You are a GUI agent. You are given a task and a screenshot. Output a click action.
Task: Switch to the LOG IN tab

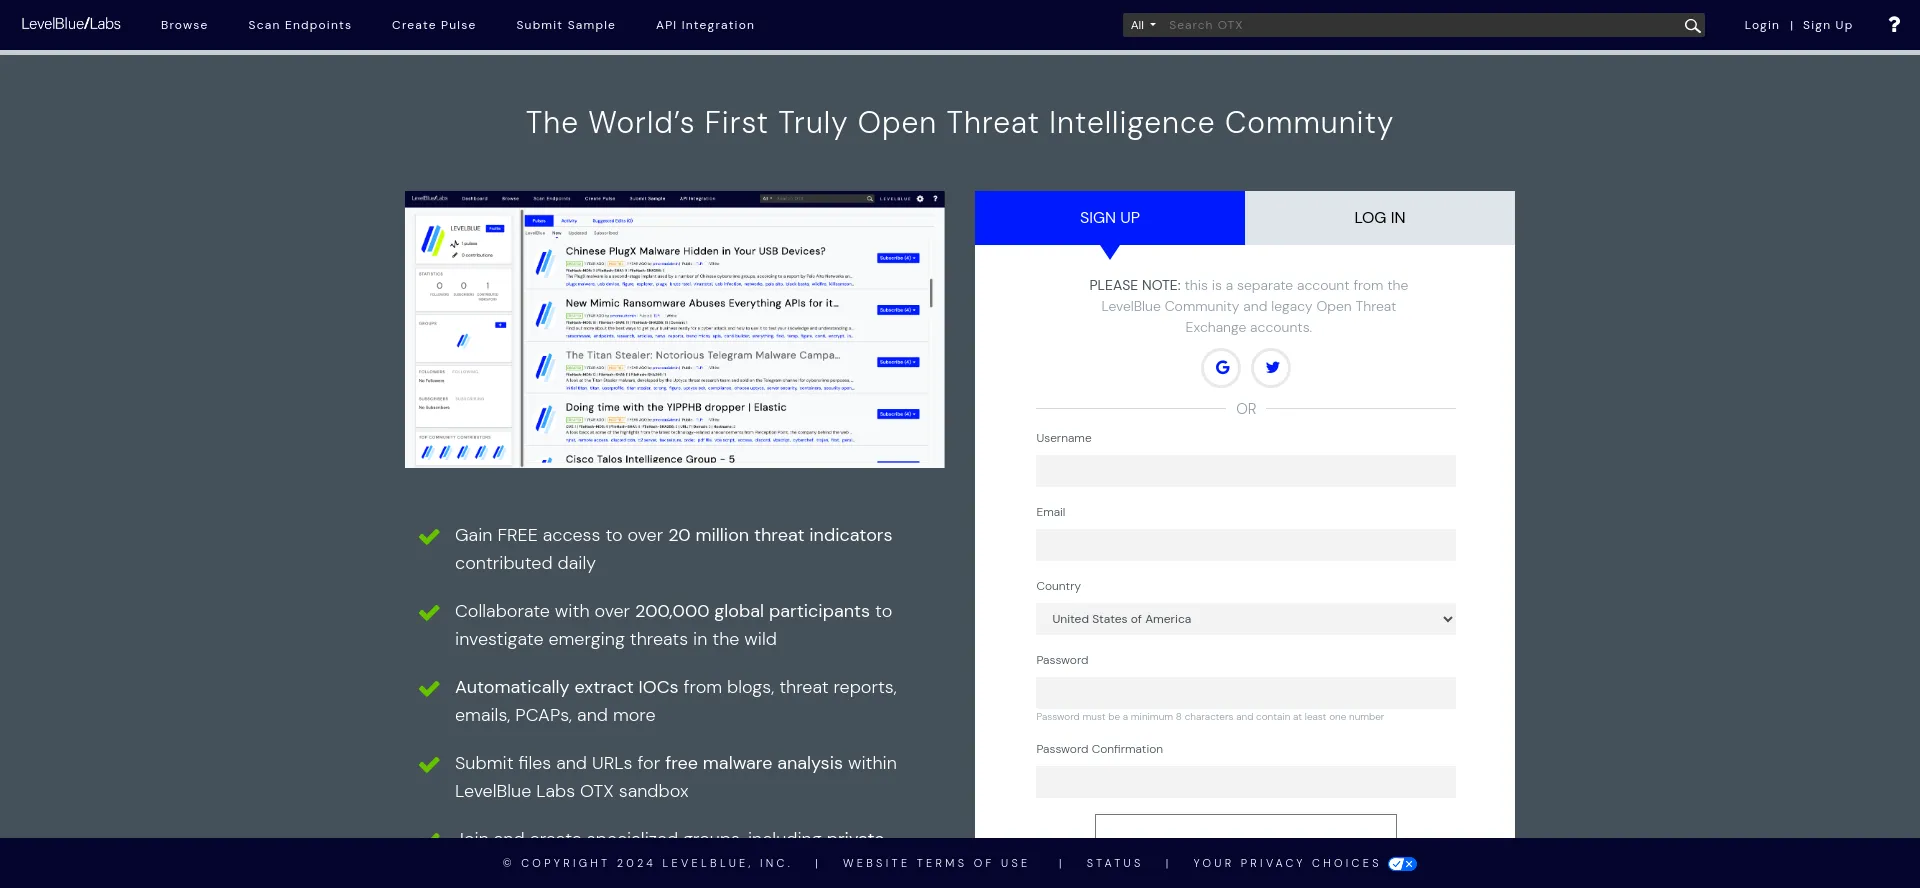1379,218
